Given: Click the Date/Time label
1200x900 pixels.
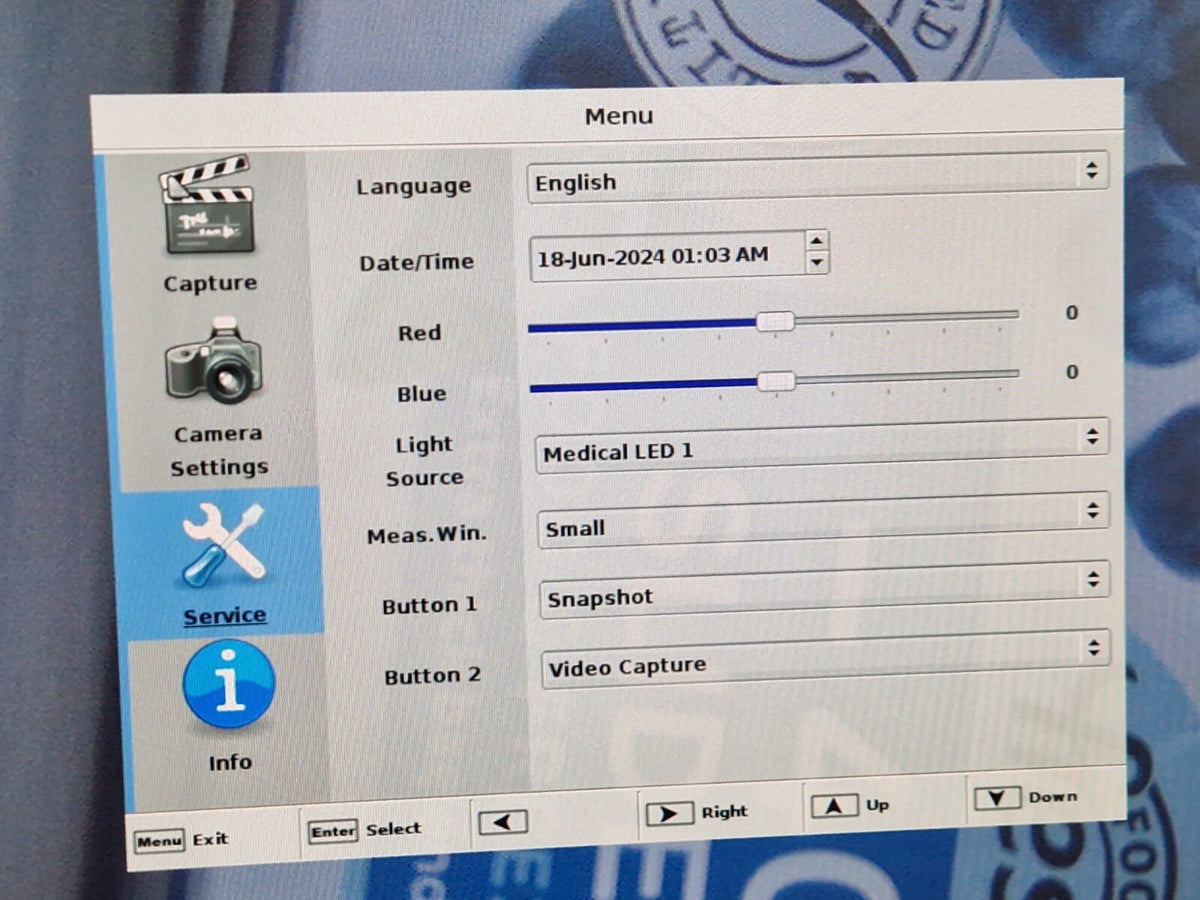Looking at the screenshot, I should (417, 262).
